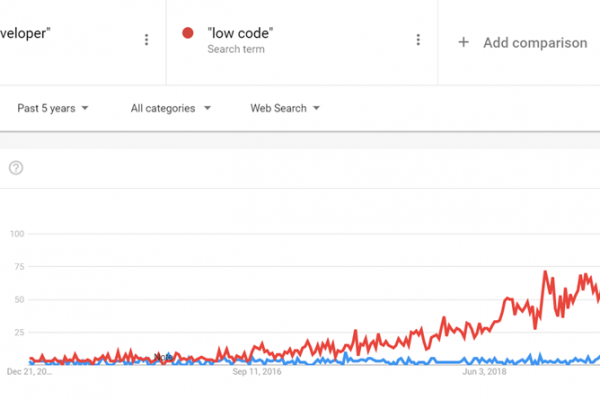Click the Note marker on the chart
This screenshot has width=600, height=400.
click(x=163, y=357)
